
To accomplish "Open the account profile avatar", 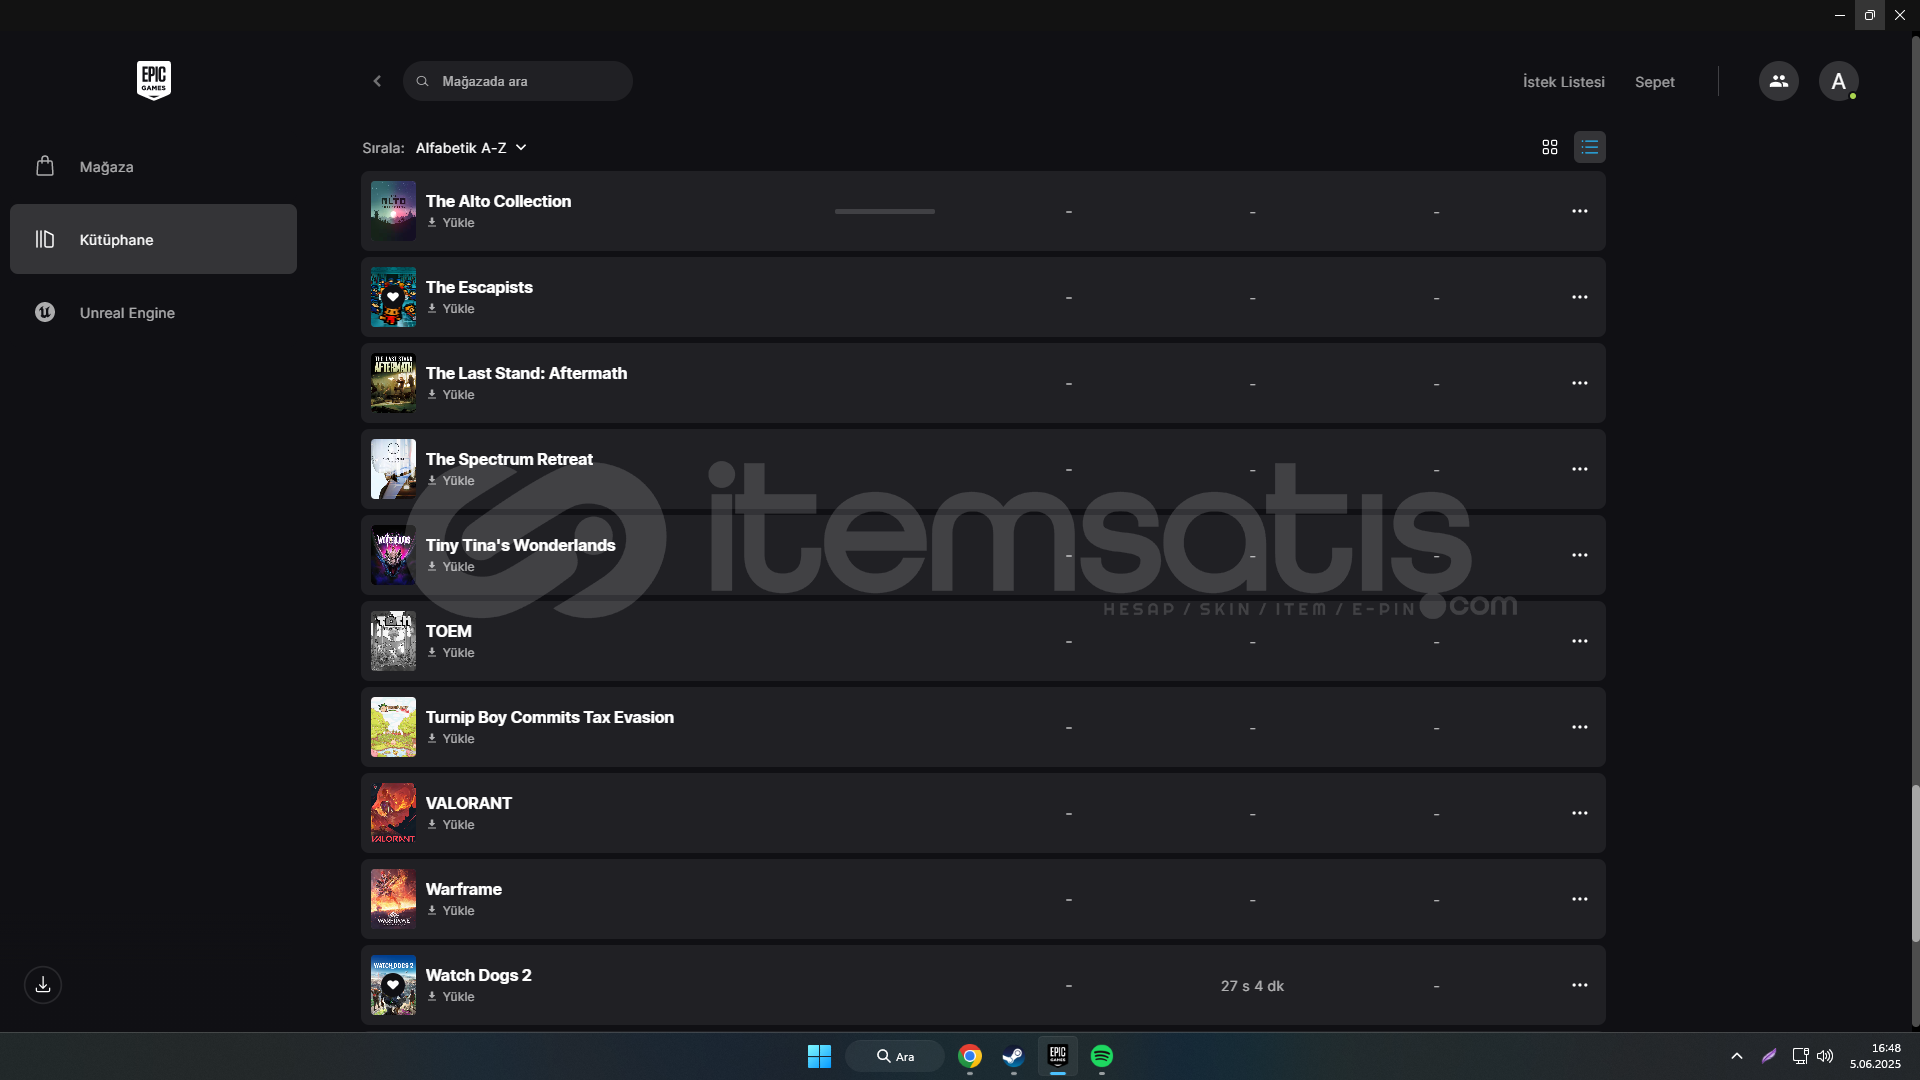I will click(x=1838, y=81).
